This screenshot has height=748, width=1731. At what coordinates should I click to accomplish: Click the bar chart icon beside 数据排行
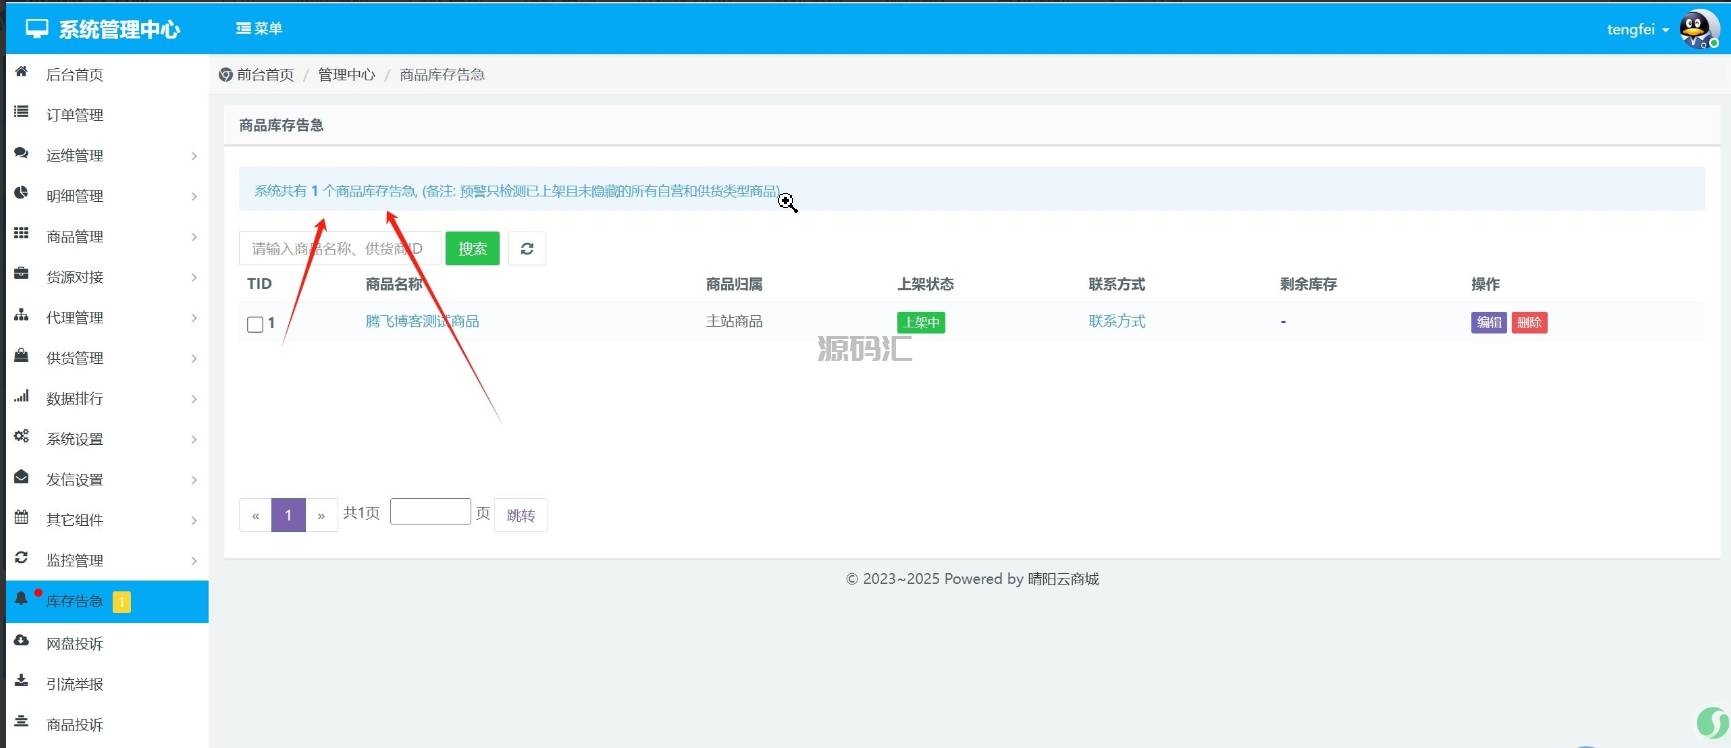(x=21, y=396)
